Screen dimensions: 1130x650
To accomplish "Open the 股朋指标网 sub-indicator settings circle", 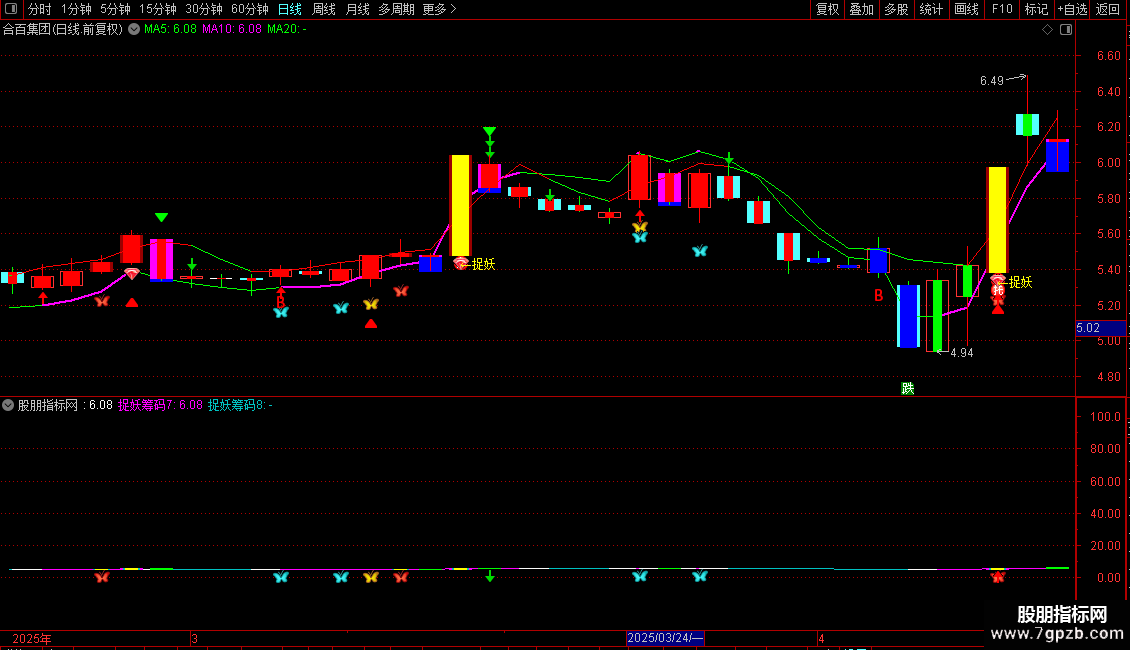I will pos(8,405).
